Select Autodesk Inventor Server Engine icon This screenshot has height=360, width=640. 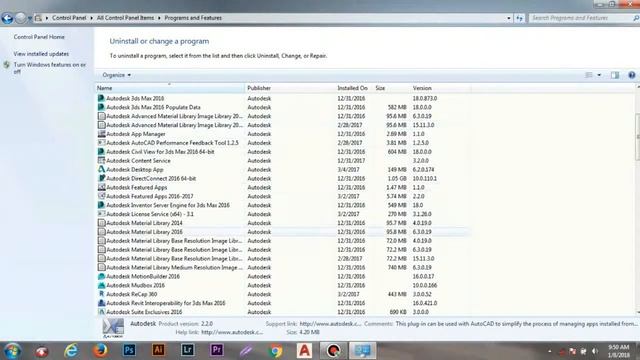point(101,205)
